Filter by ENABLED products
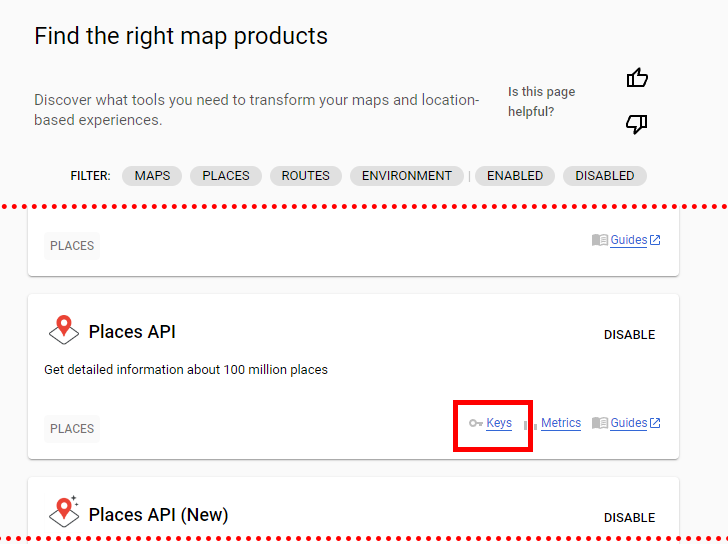Image resolution: width=728 pixels, height=544 pixels. tap(515, 176)
